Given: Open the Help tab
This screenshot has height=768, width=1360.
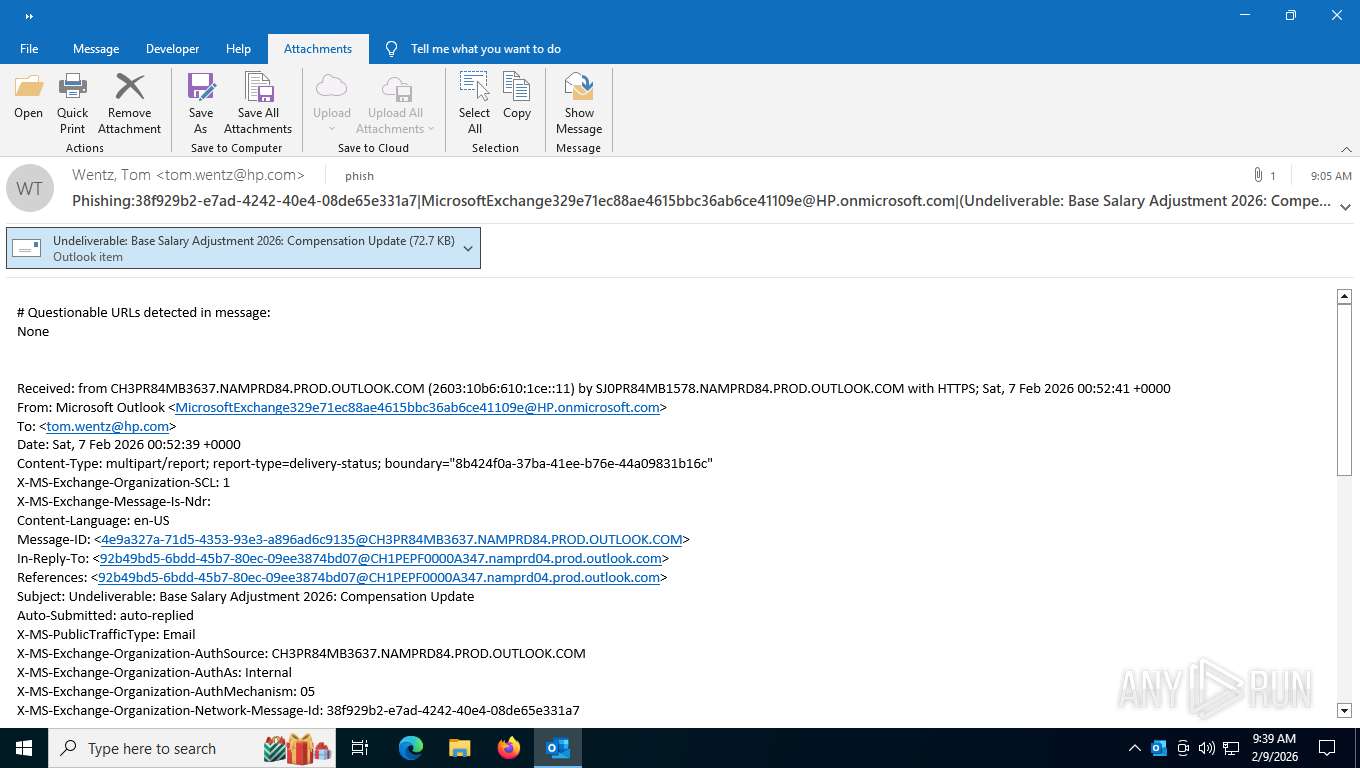Looking at the screenshot, I should (238, 49).
